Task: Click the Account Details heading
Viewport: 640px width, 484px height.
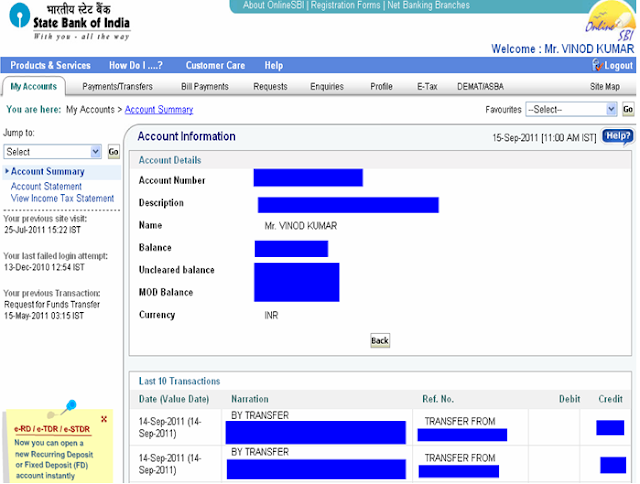Action: [170, 160]
